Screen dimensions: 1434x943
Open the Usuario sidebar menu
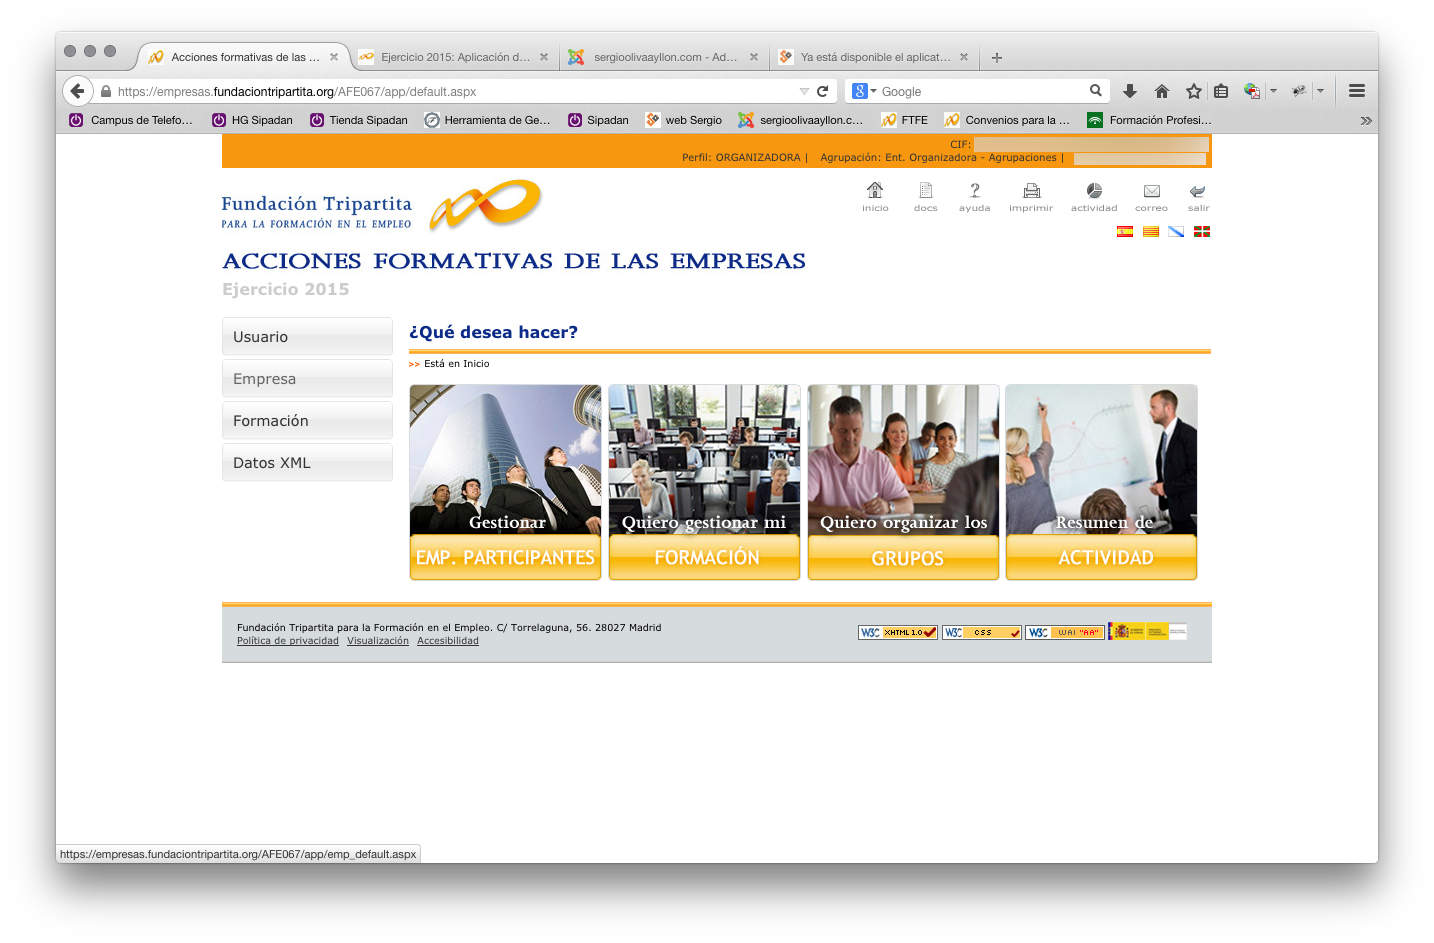tap(307, 337)
